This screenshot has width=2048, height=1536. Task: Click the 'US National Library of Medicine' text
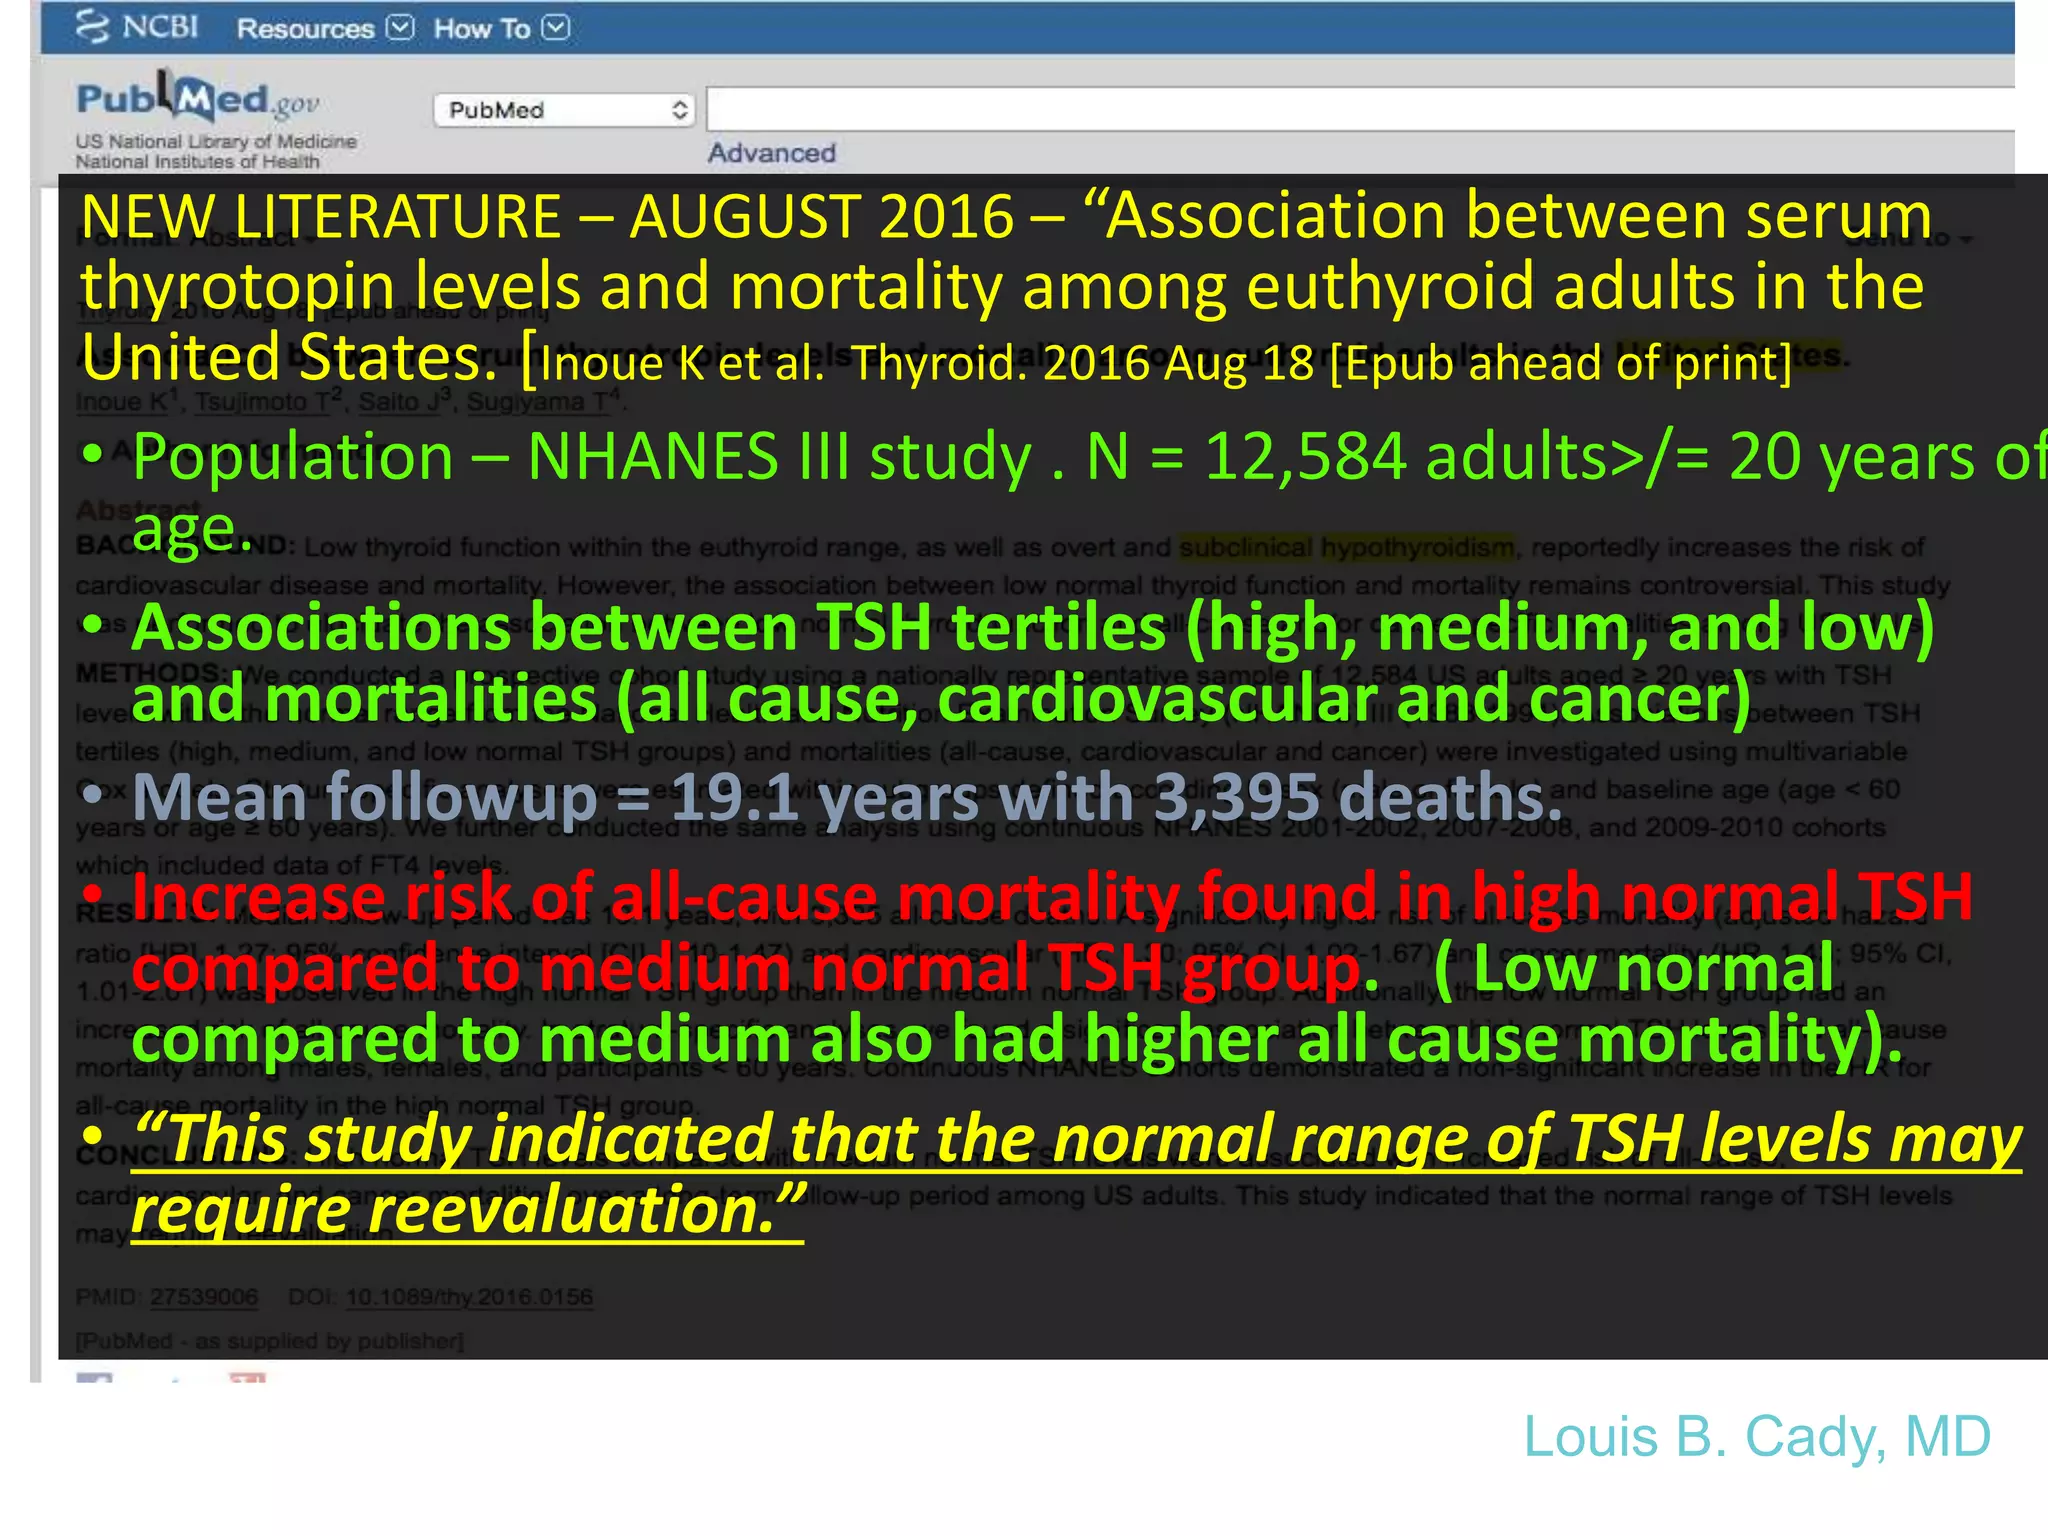[216, 141]
